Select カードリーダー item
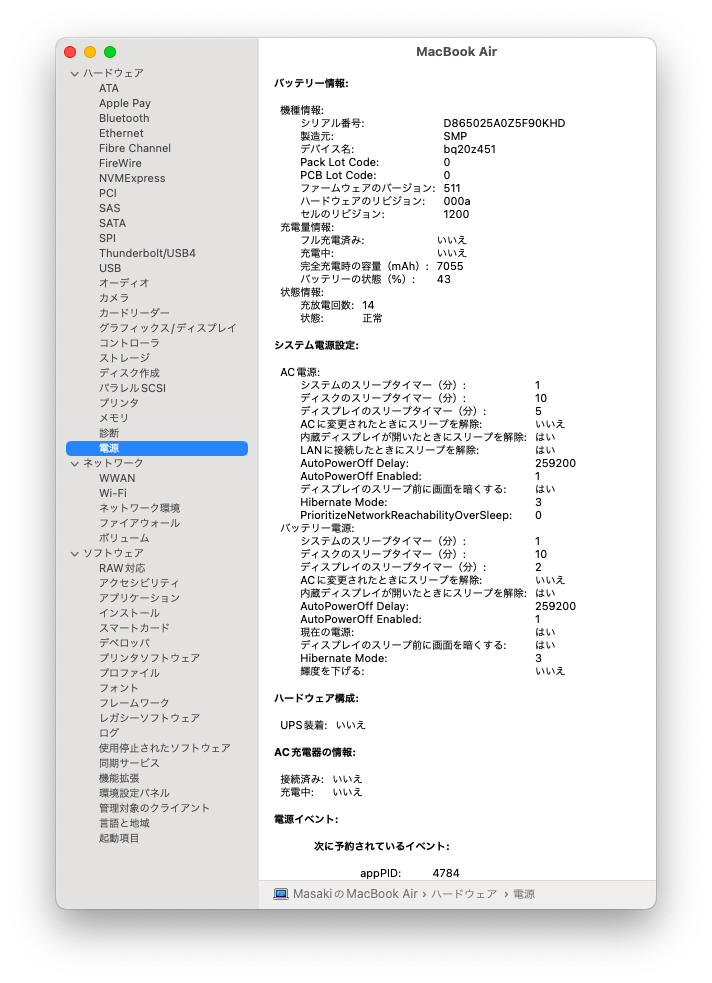 tap(134, 313)
